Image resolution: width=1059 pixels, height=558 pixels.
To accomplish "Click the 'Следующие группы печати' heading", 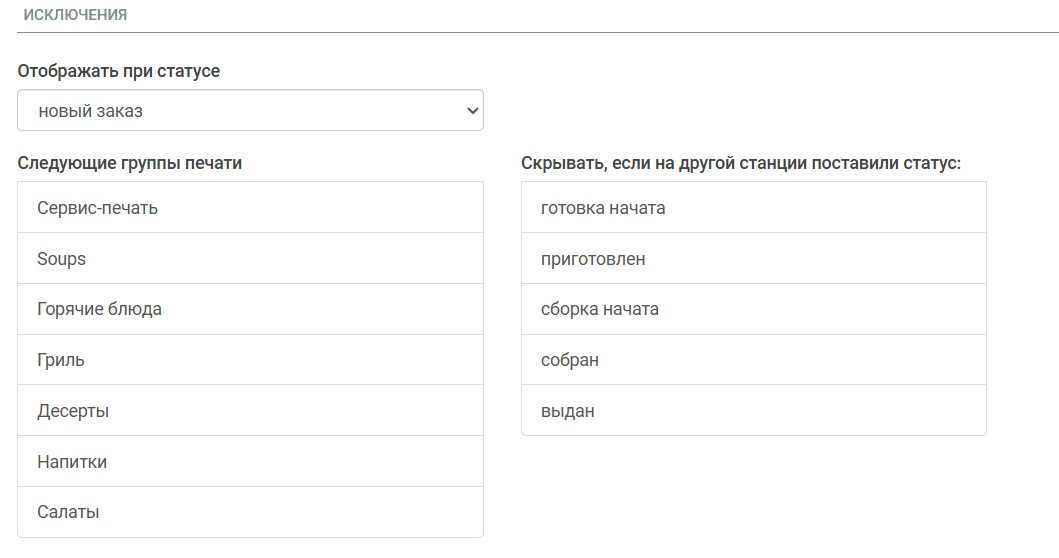I will coord(130,163).
